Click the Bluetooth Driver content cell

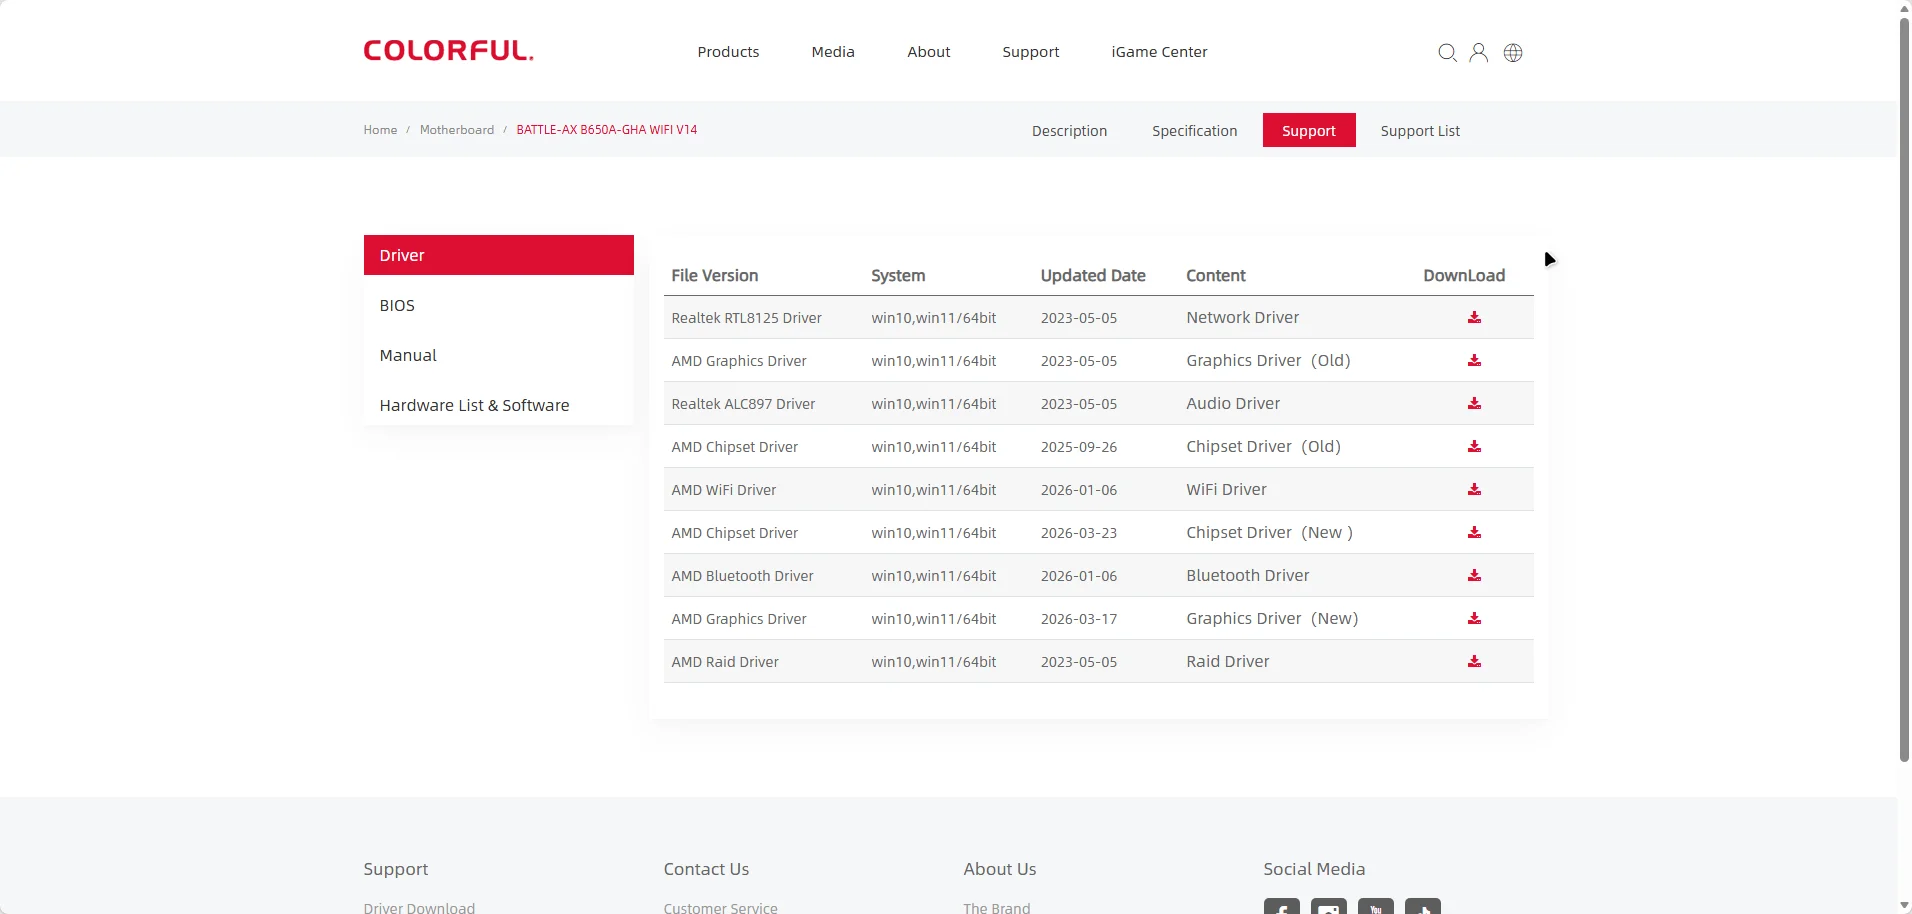point(1248,576)
